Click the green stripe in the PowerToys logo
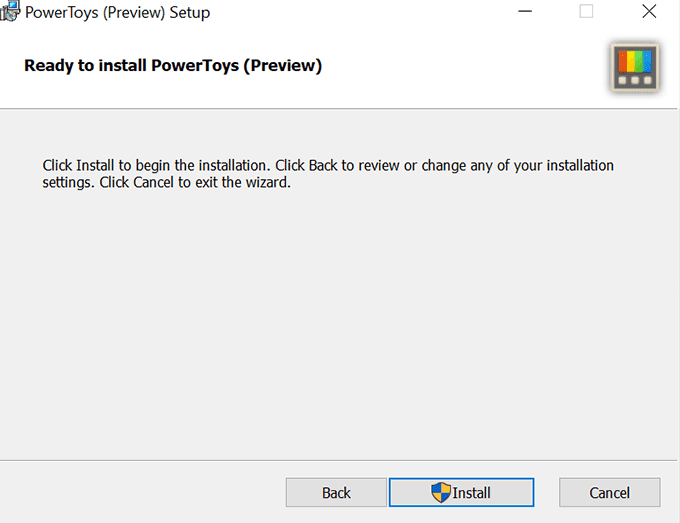The height and width of the screenshot is (523, 680). pos(638,63)
